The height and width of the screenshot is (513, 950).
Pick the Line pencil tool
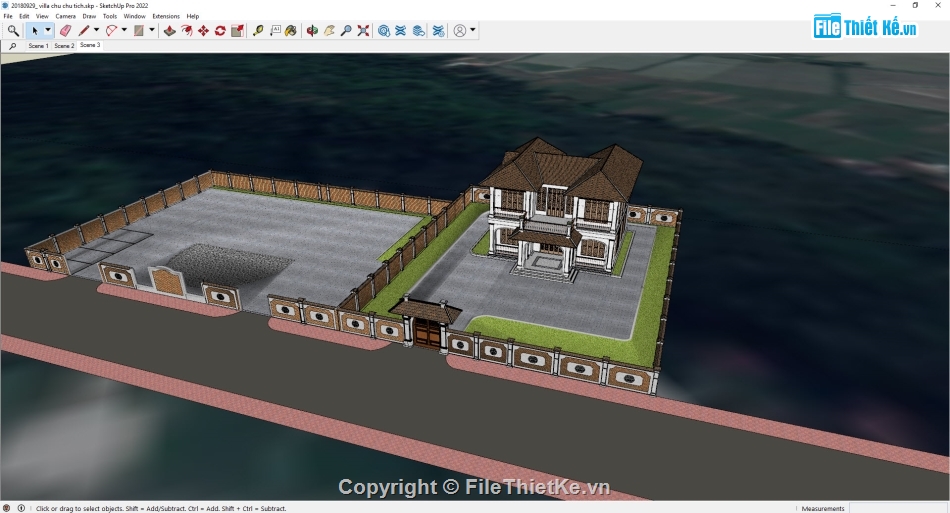[84, 30]
